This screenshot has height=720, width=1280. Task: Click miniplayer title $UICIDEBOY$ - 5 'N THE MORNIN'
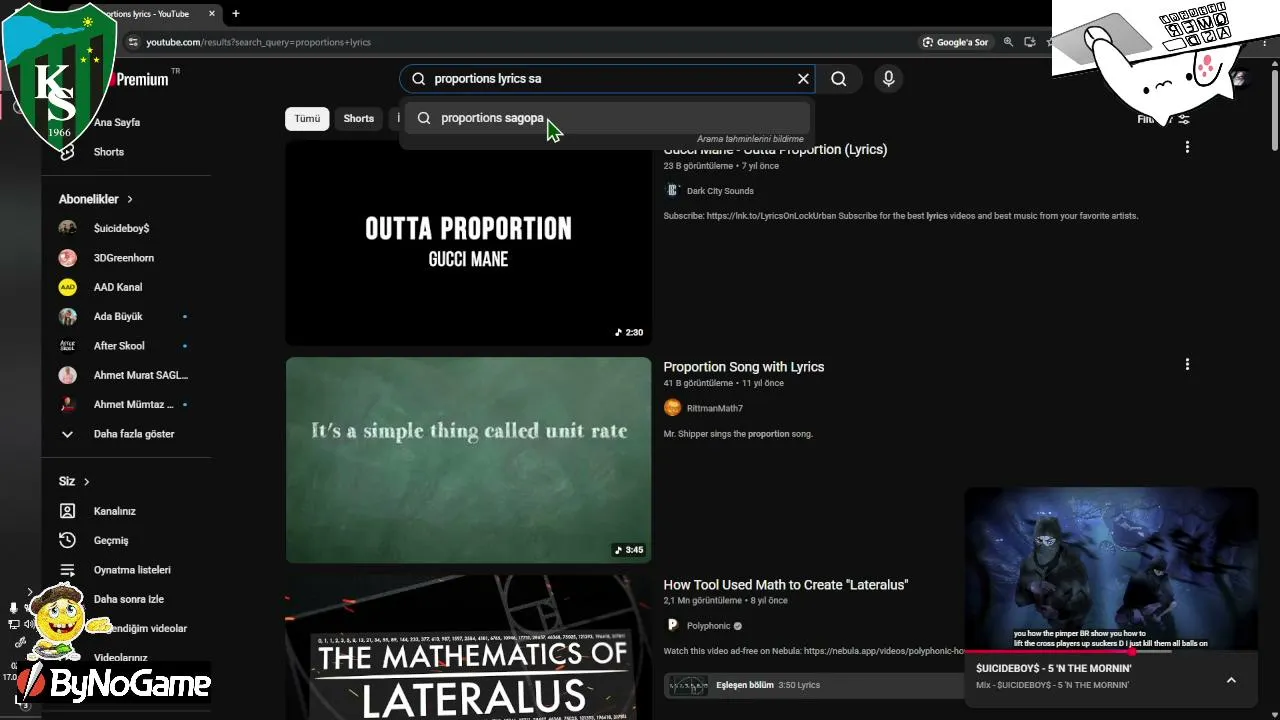1054,668
